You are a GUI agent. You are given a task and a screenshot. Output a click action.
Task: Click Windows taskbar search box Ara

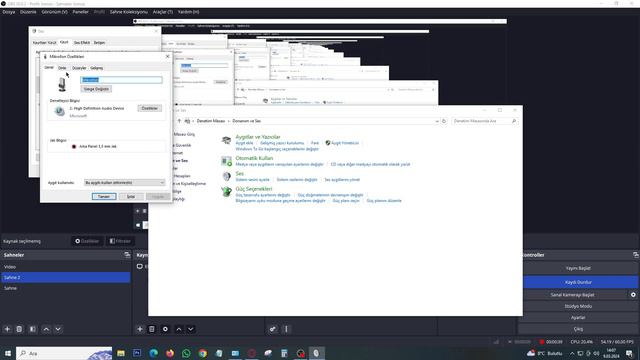coord(64,353)
